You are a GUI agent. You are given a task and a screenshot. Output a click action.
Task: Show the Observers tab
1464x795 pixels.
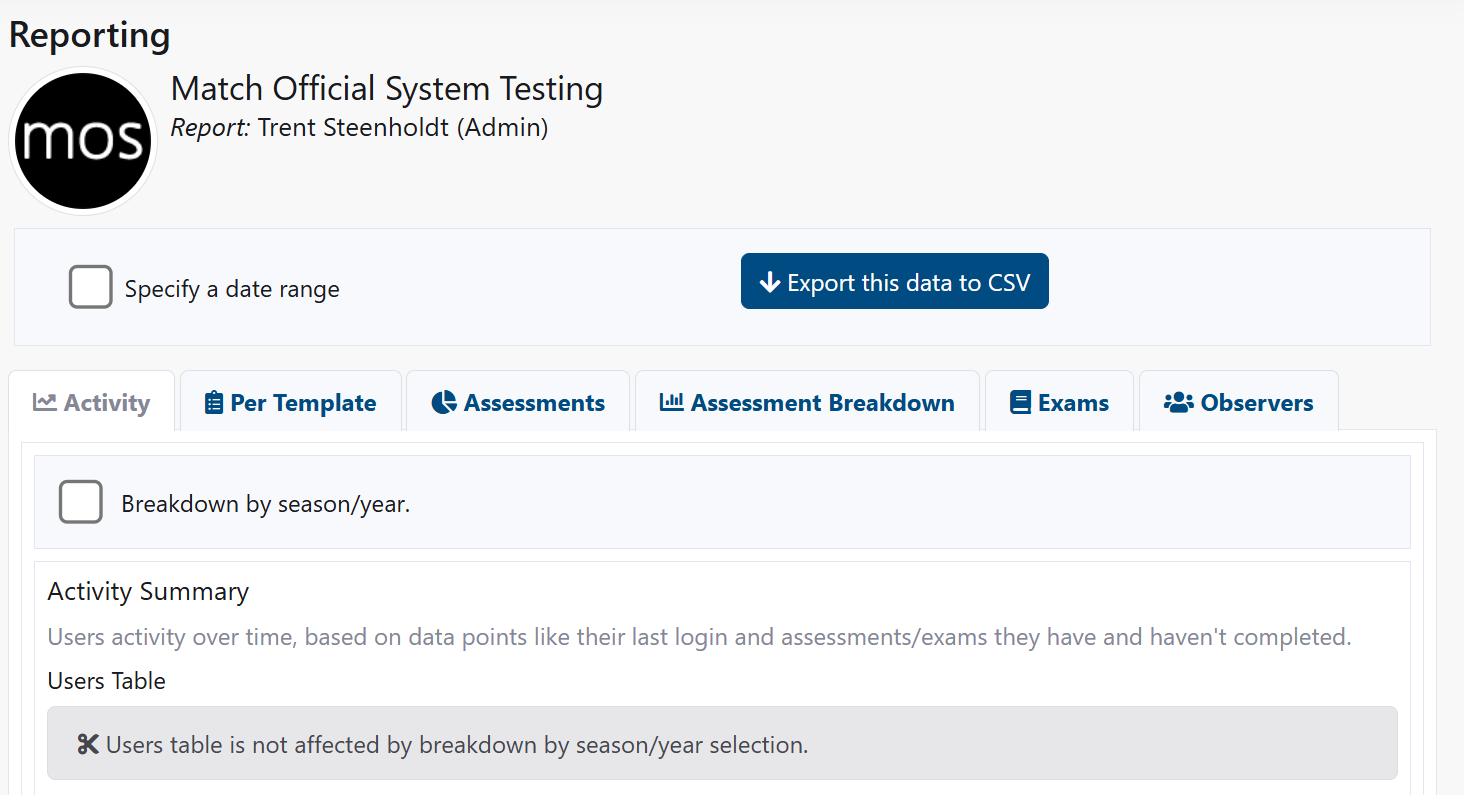(x=1256, y=403)
